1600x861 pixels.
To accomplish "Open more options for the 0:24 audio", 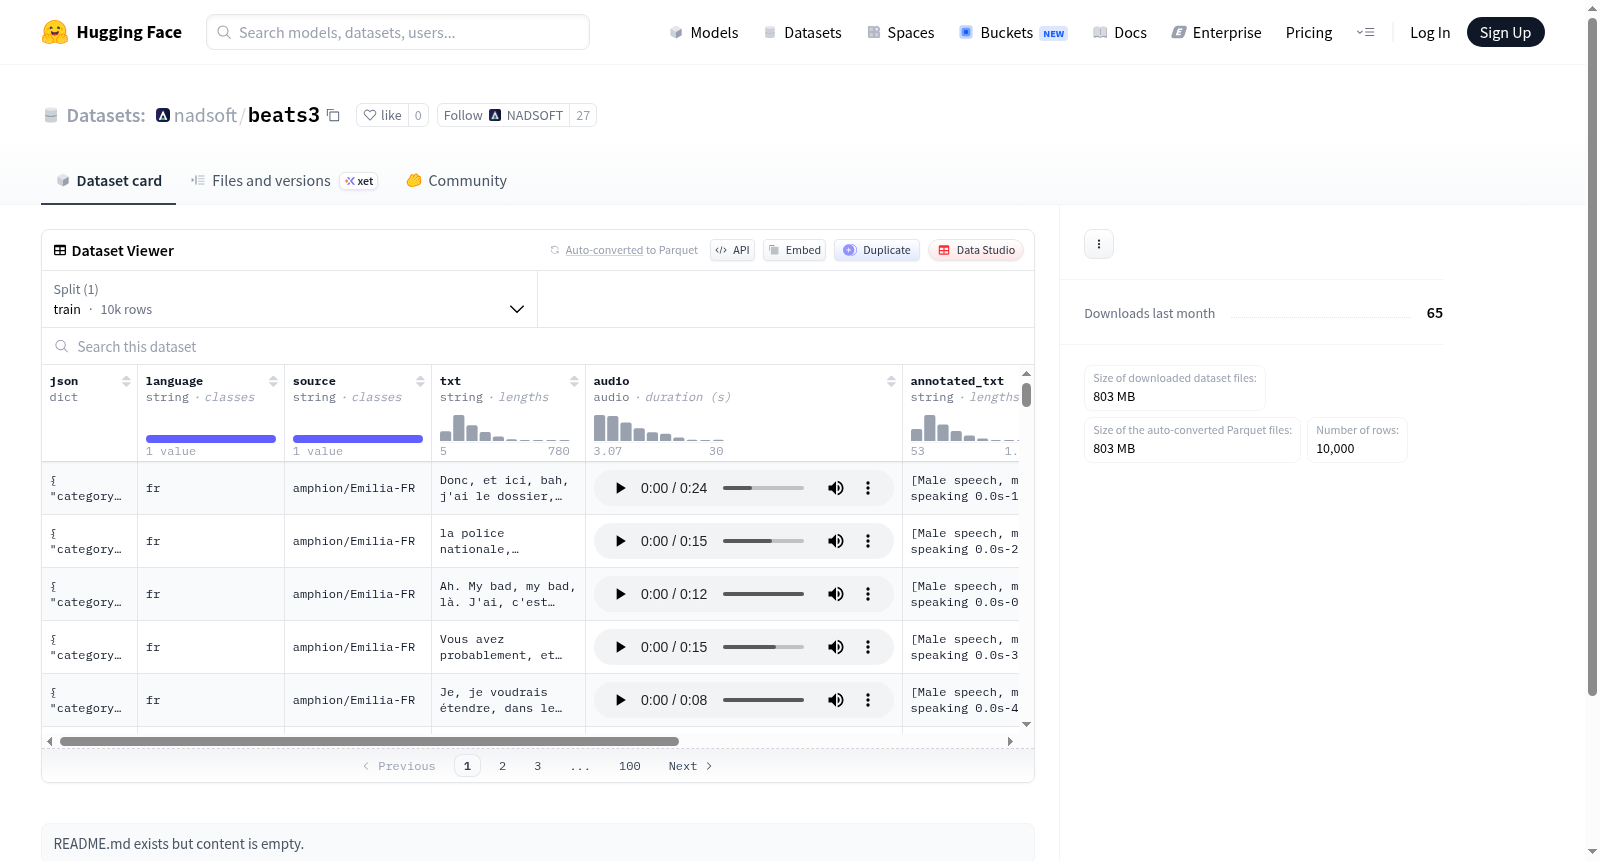I will (x=868, y=489).
